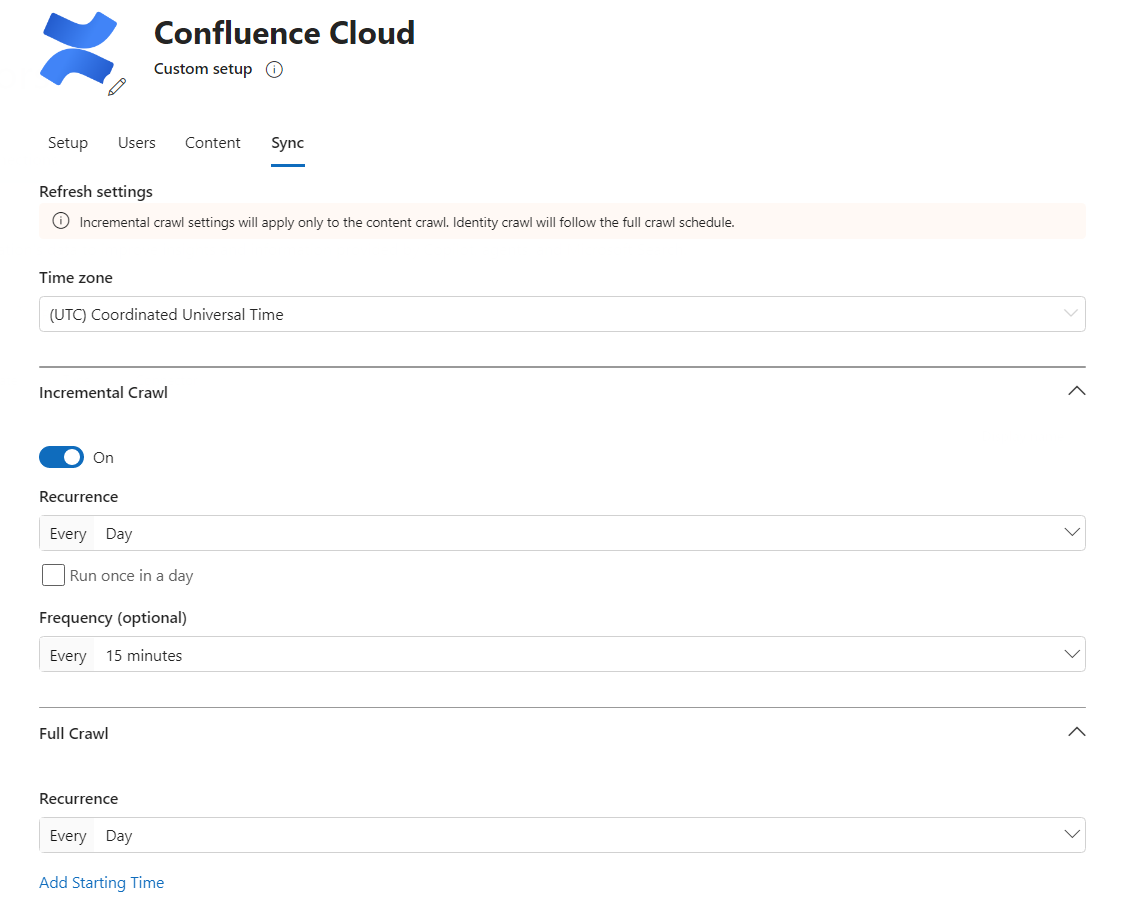Switch to the Setup tab

pos(68,143)
